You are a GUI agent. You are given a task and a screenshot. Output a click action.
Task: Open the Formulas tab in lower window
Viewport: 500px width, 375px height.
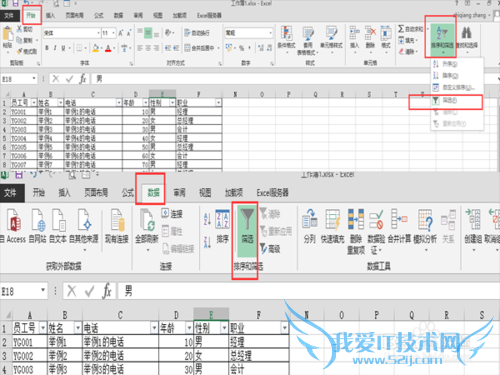coord(128,192)
